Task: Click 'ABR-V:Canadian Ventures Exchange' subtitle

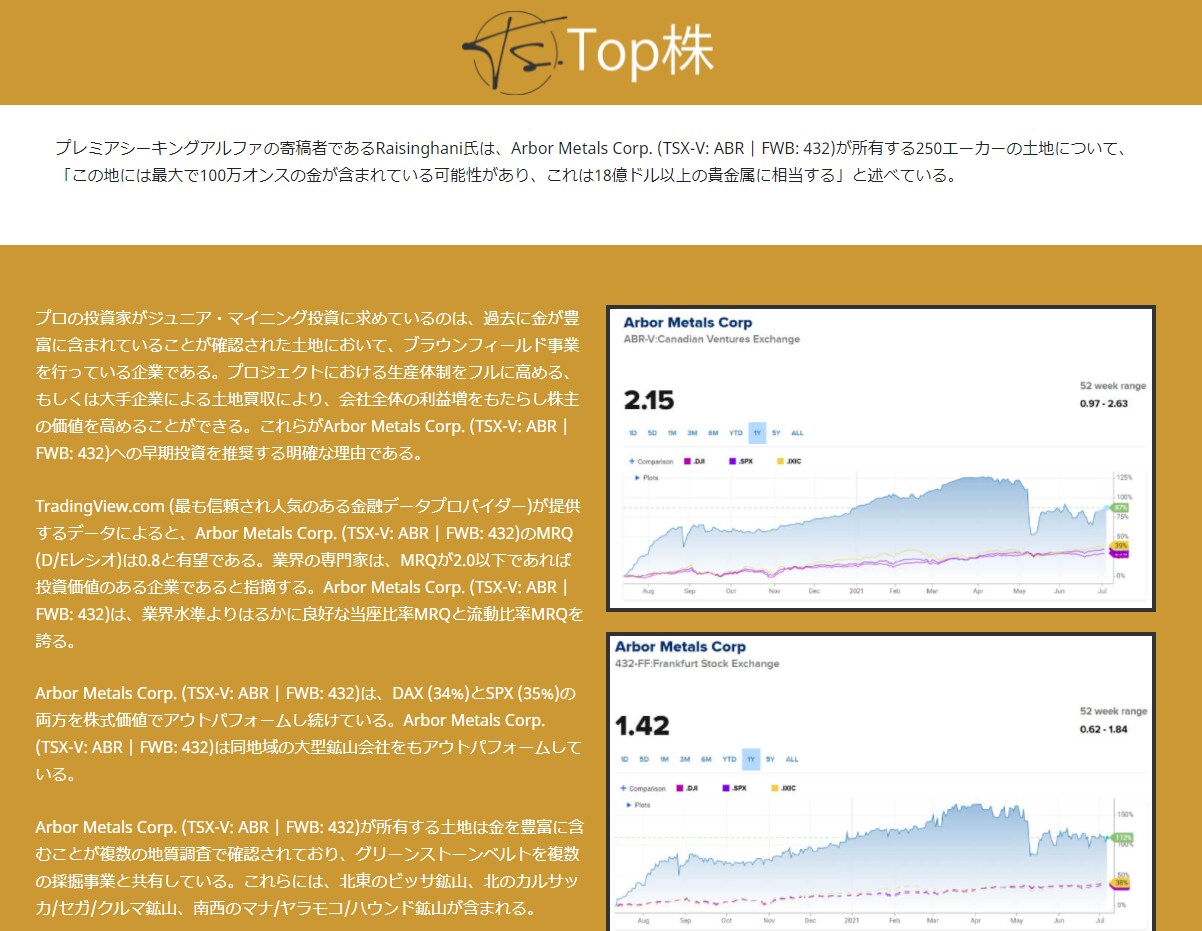Action: coord(711,339)
